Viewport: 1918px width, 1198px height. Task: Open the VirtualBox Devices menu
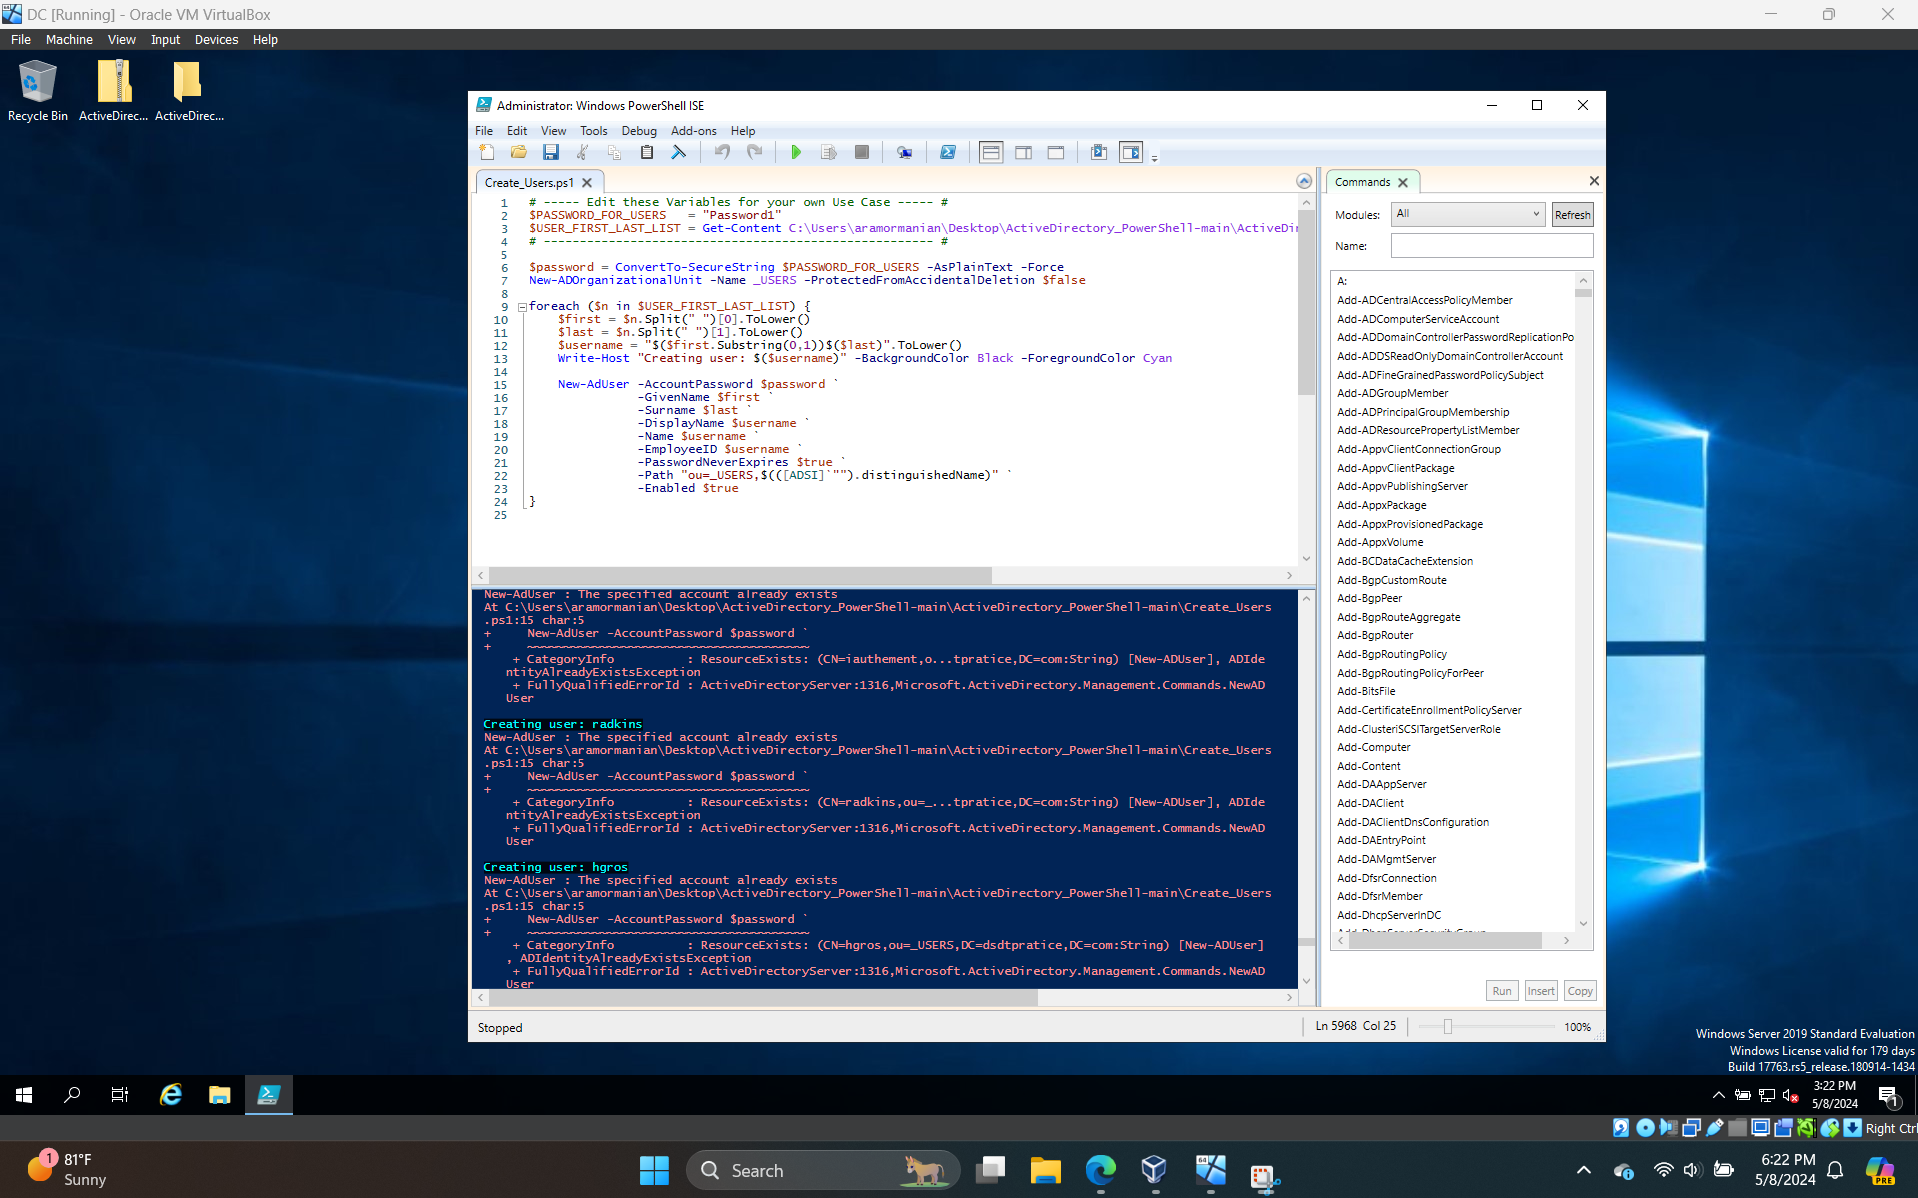coord(216,40)
